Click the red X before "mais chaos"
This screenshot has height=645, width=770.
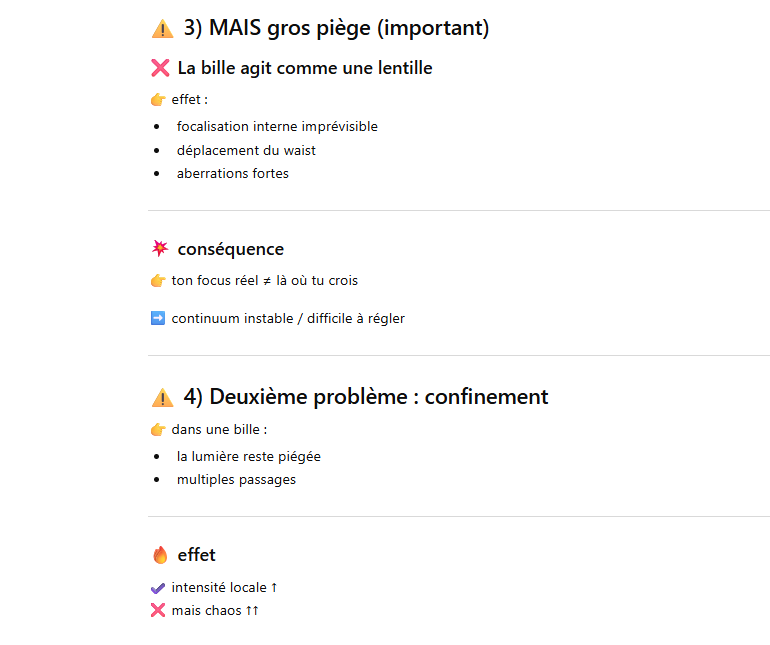point(158,610)
